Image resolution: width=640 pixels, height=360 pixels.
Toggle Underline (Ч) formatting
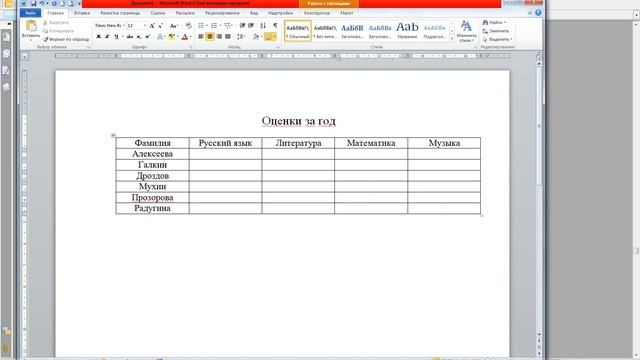pos(116,37)
